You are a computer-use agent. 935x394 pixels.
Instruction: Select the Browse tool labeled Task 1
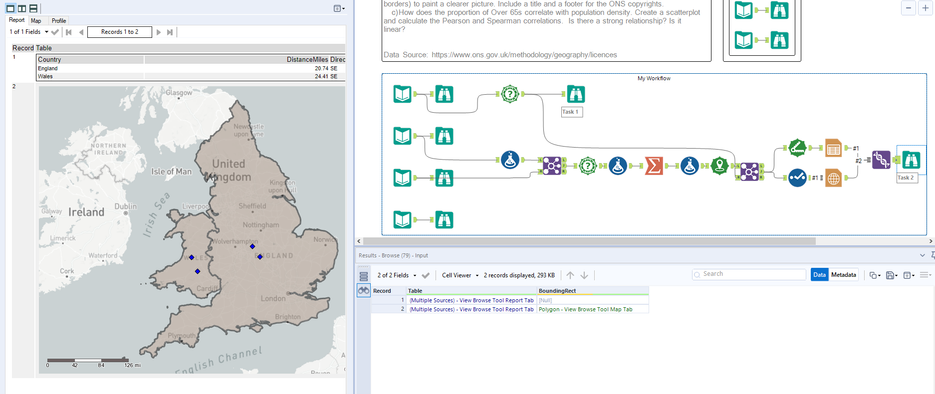tap(575, 94)
